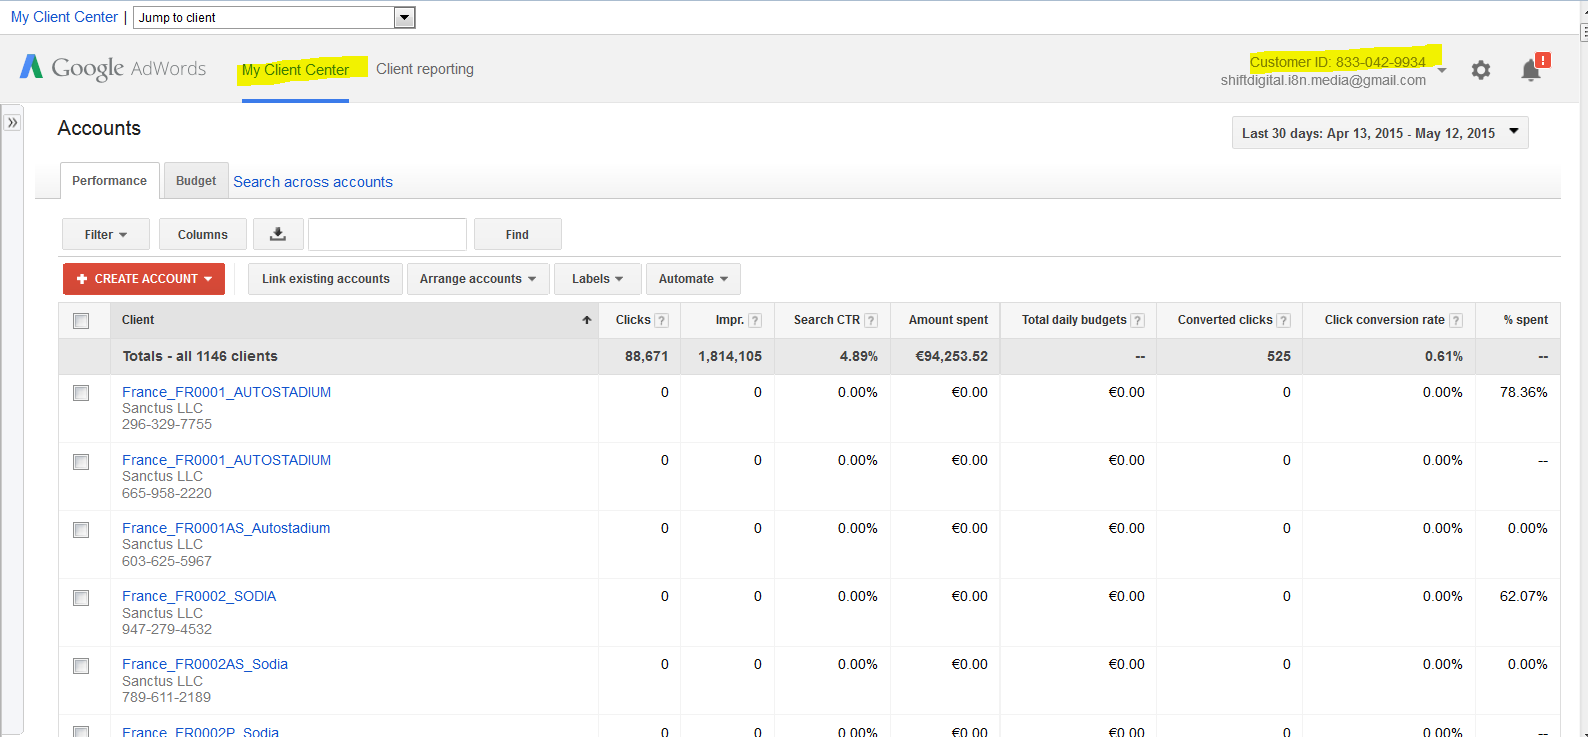Image resolution: width=1588 pixels, height=737 pixels.
Task: Click the Client column sort arrow
Action: click(587, 320)
